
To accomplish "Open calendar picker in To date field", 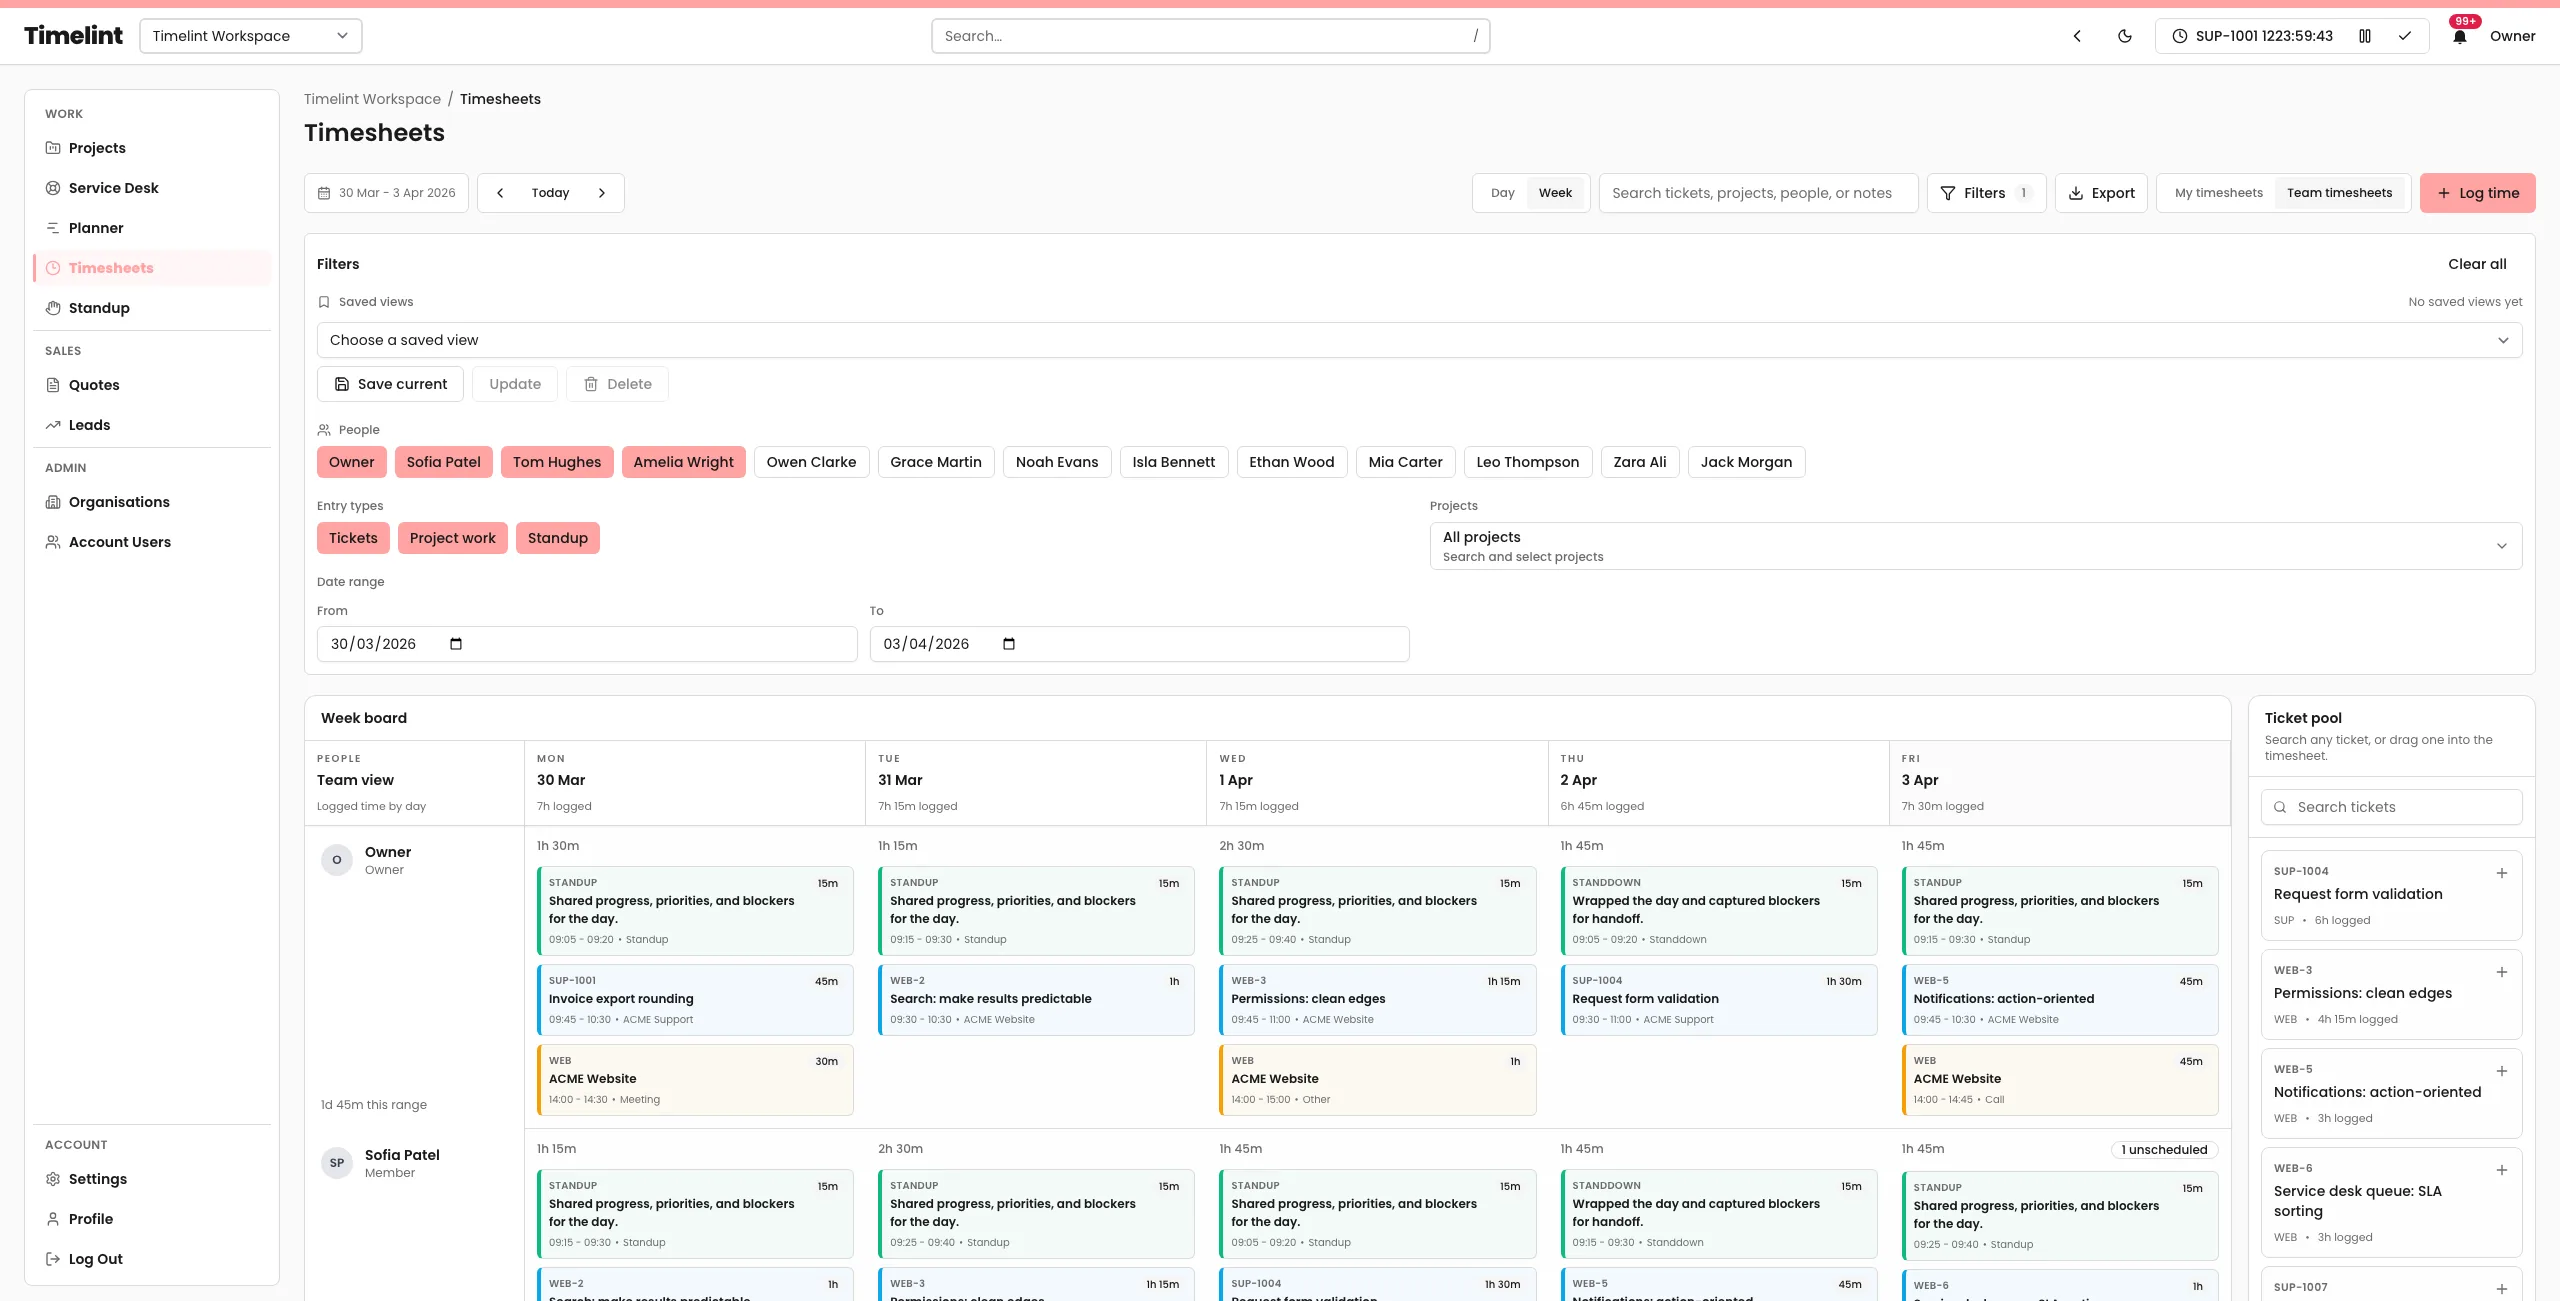I will pos(1009,644).
